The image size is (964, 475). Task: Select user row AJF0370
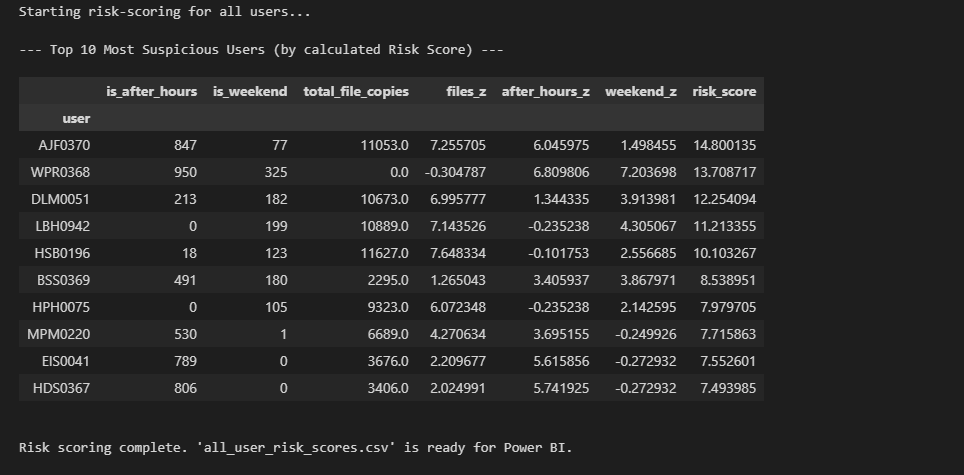[64, 145]
